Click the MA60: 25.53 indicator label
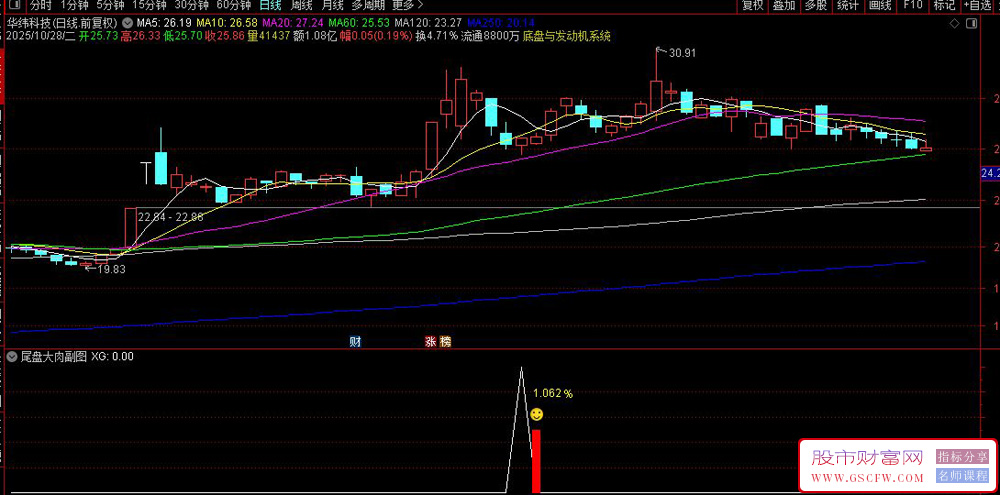Image resolution: width=1000 pixels, height=495 pixels. (x=359, y=23)
